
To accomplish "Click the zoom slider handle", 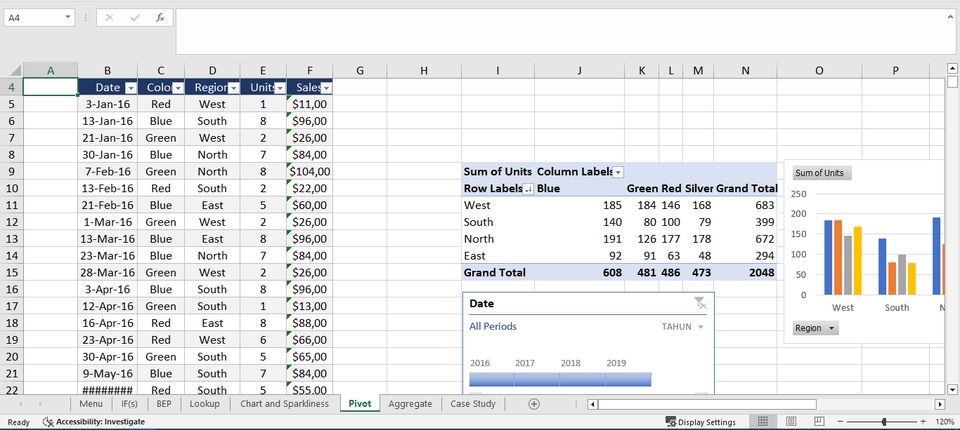I will click(x=884, y=421).
